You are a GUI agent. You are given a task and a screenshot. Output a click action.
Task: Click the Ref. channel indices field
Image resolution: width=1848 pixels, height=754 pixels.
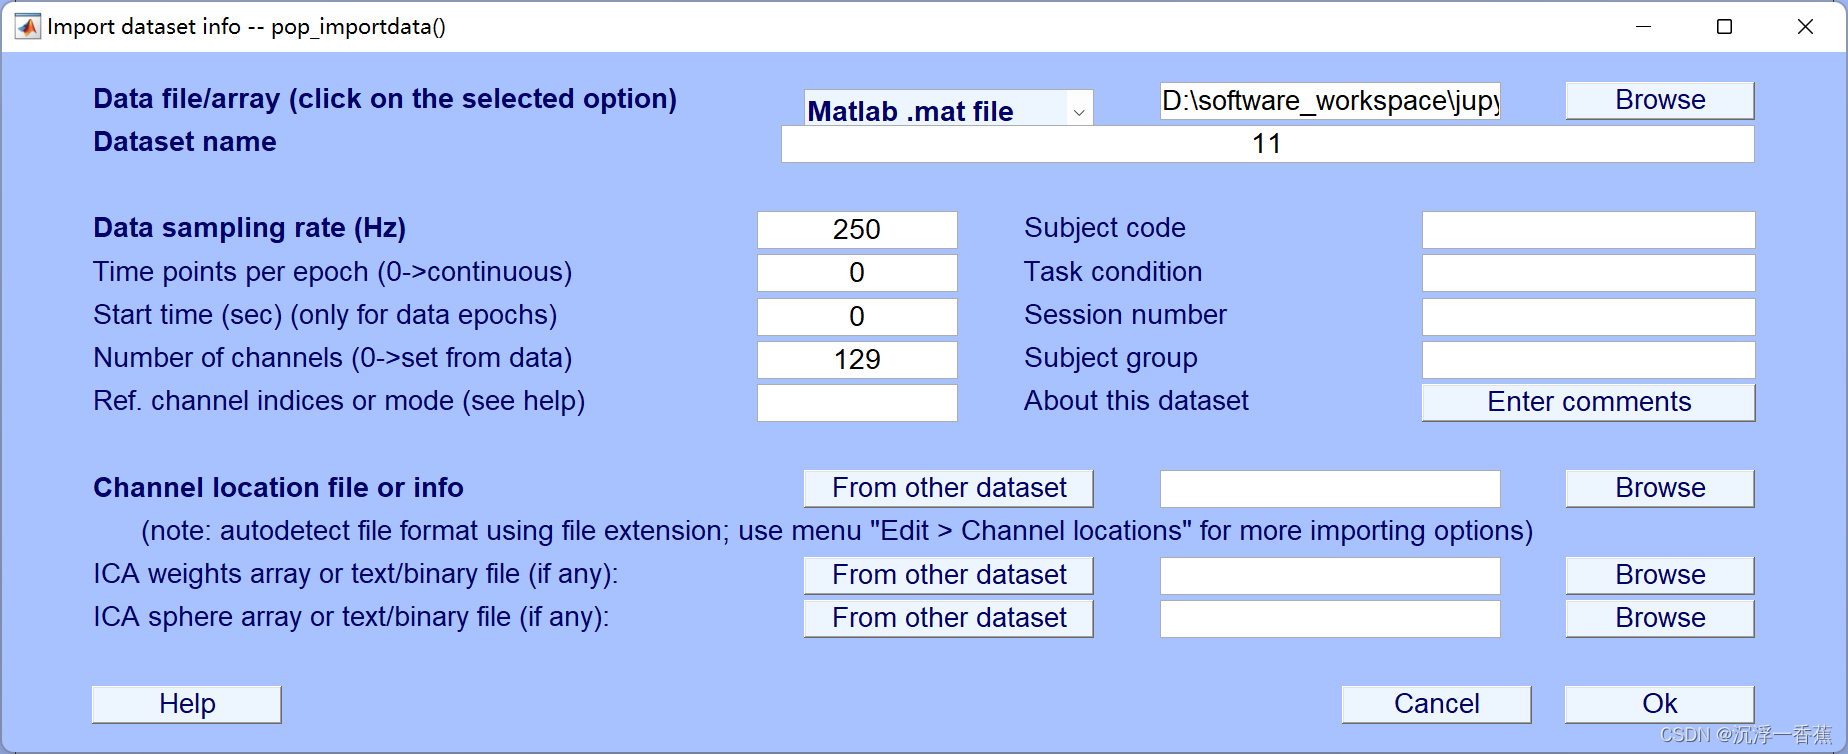[x=857, y=402]
